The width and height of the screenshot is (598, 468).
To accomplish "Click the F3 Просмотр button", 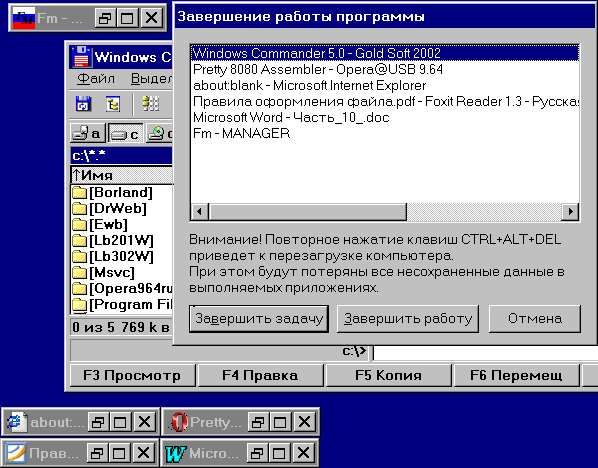I will (x=132, y=375).
